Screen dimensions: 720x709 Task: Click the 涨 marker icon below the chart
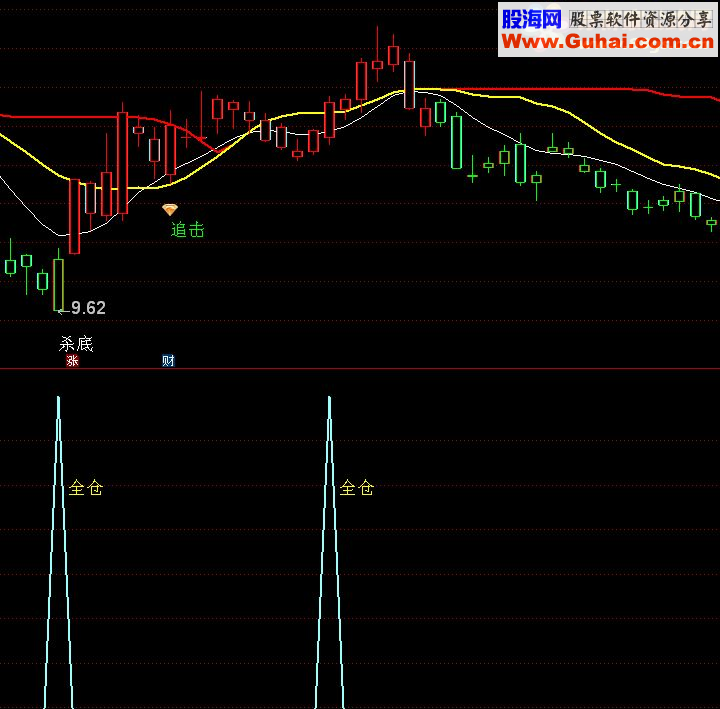point(72,360)
